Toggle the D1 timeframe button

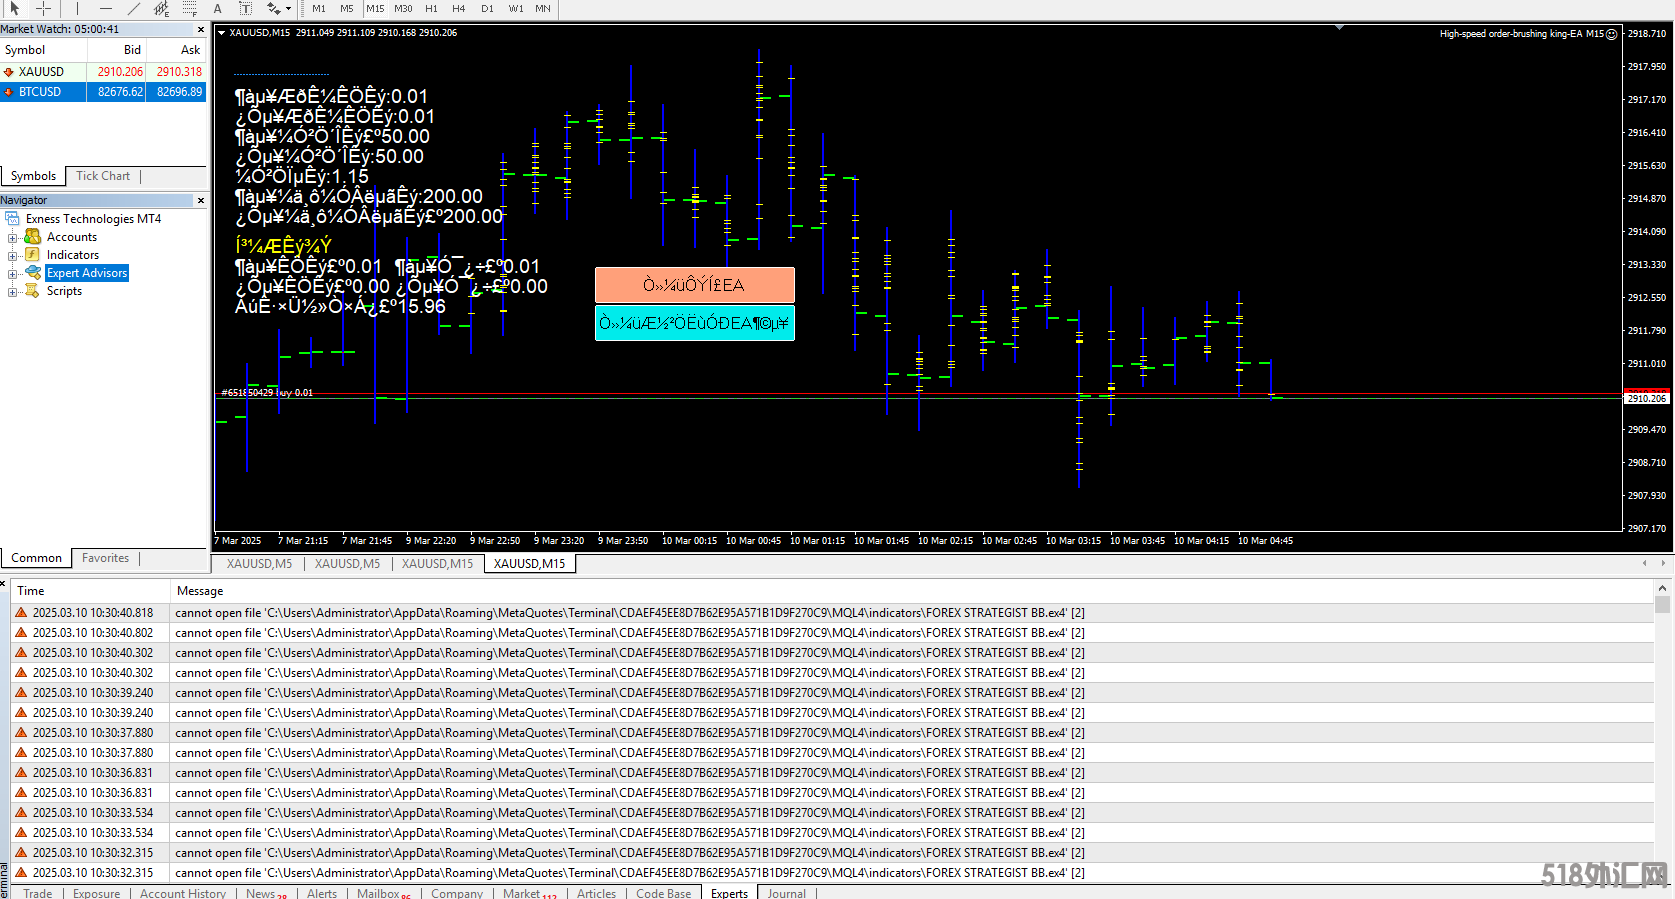click(487, 8)
